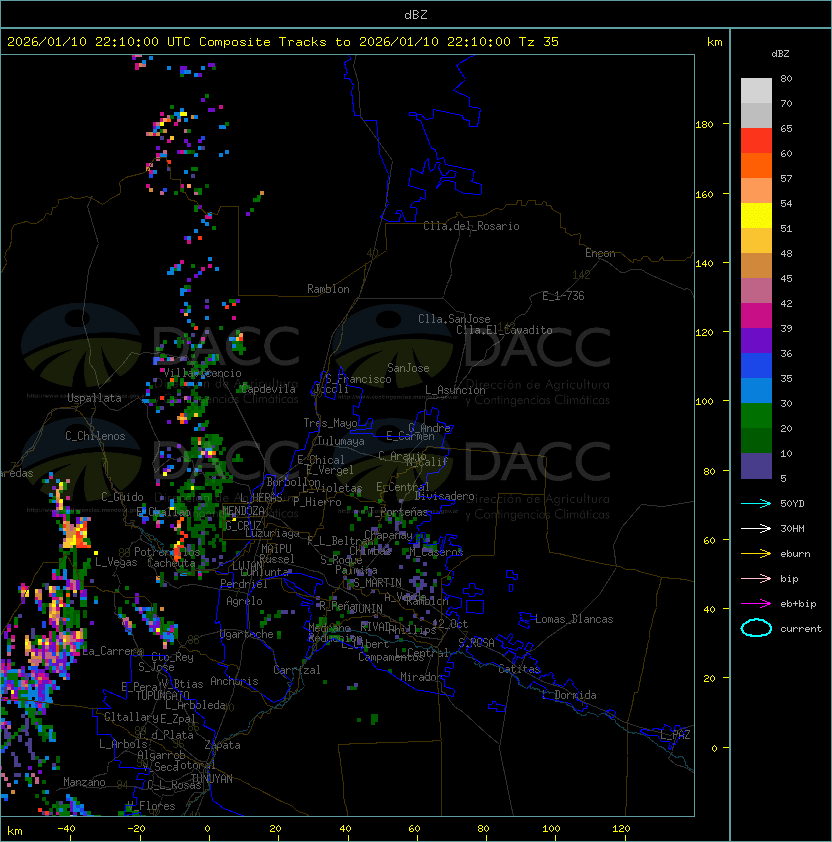The width and height of the screenshot is (832, 842).
Task: Click the Villavicencio map label
Action: click(x=202, y=373)
